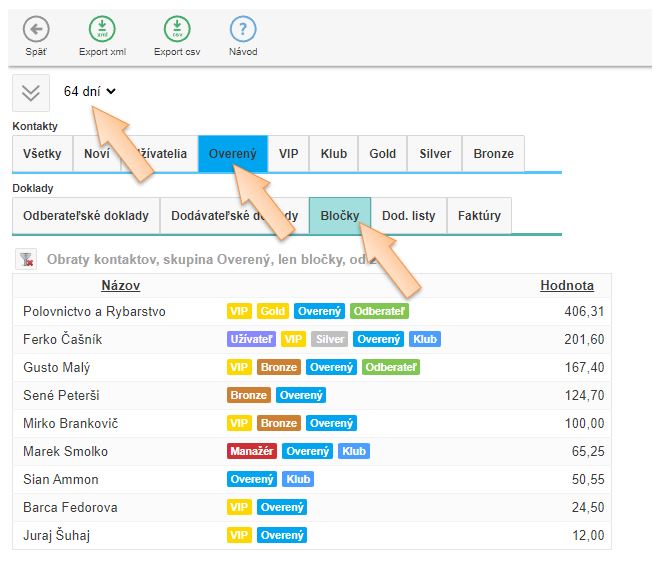Switch to the Gold contacts tab

click(x=383, y=154)
